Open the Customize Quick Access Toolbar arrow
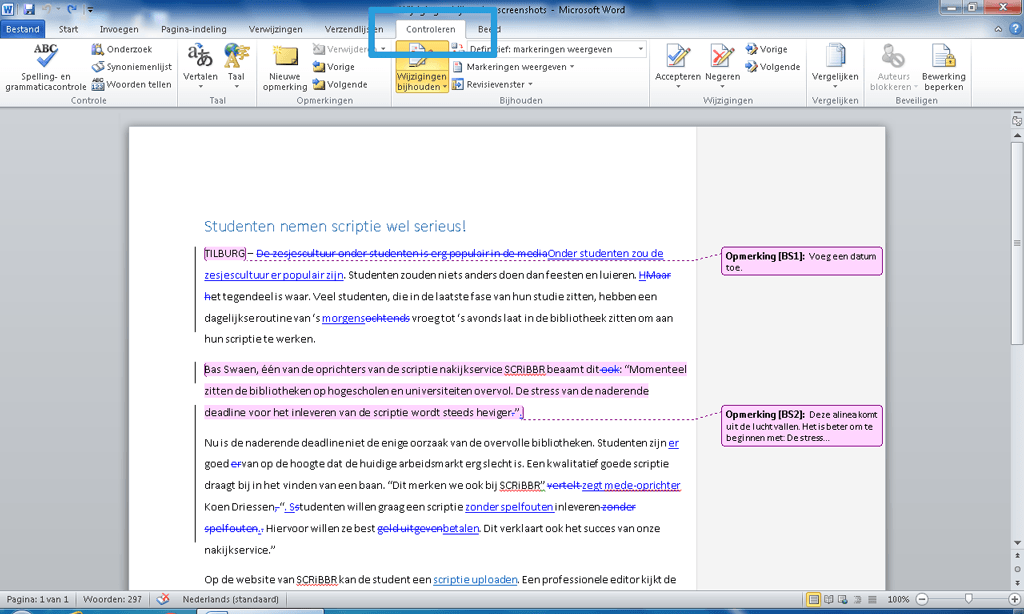Screen dimensions: 1024x614 click(90, 10)
